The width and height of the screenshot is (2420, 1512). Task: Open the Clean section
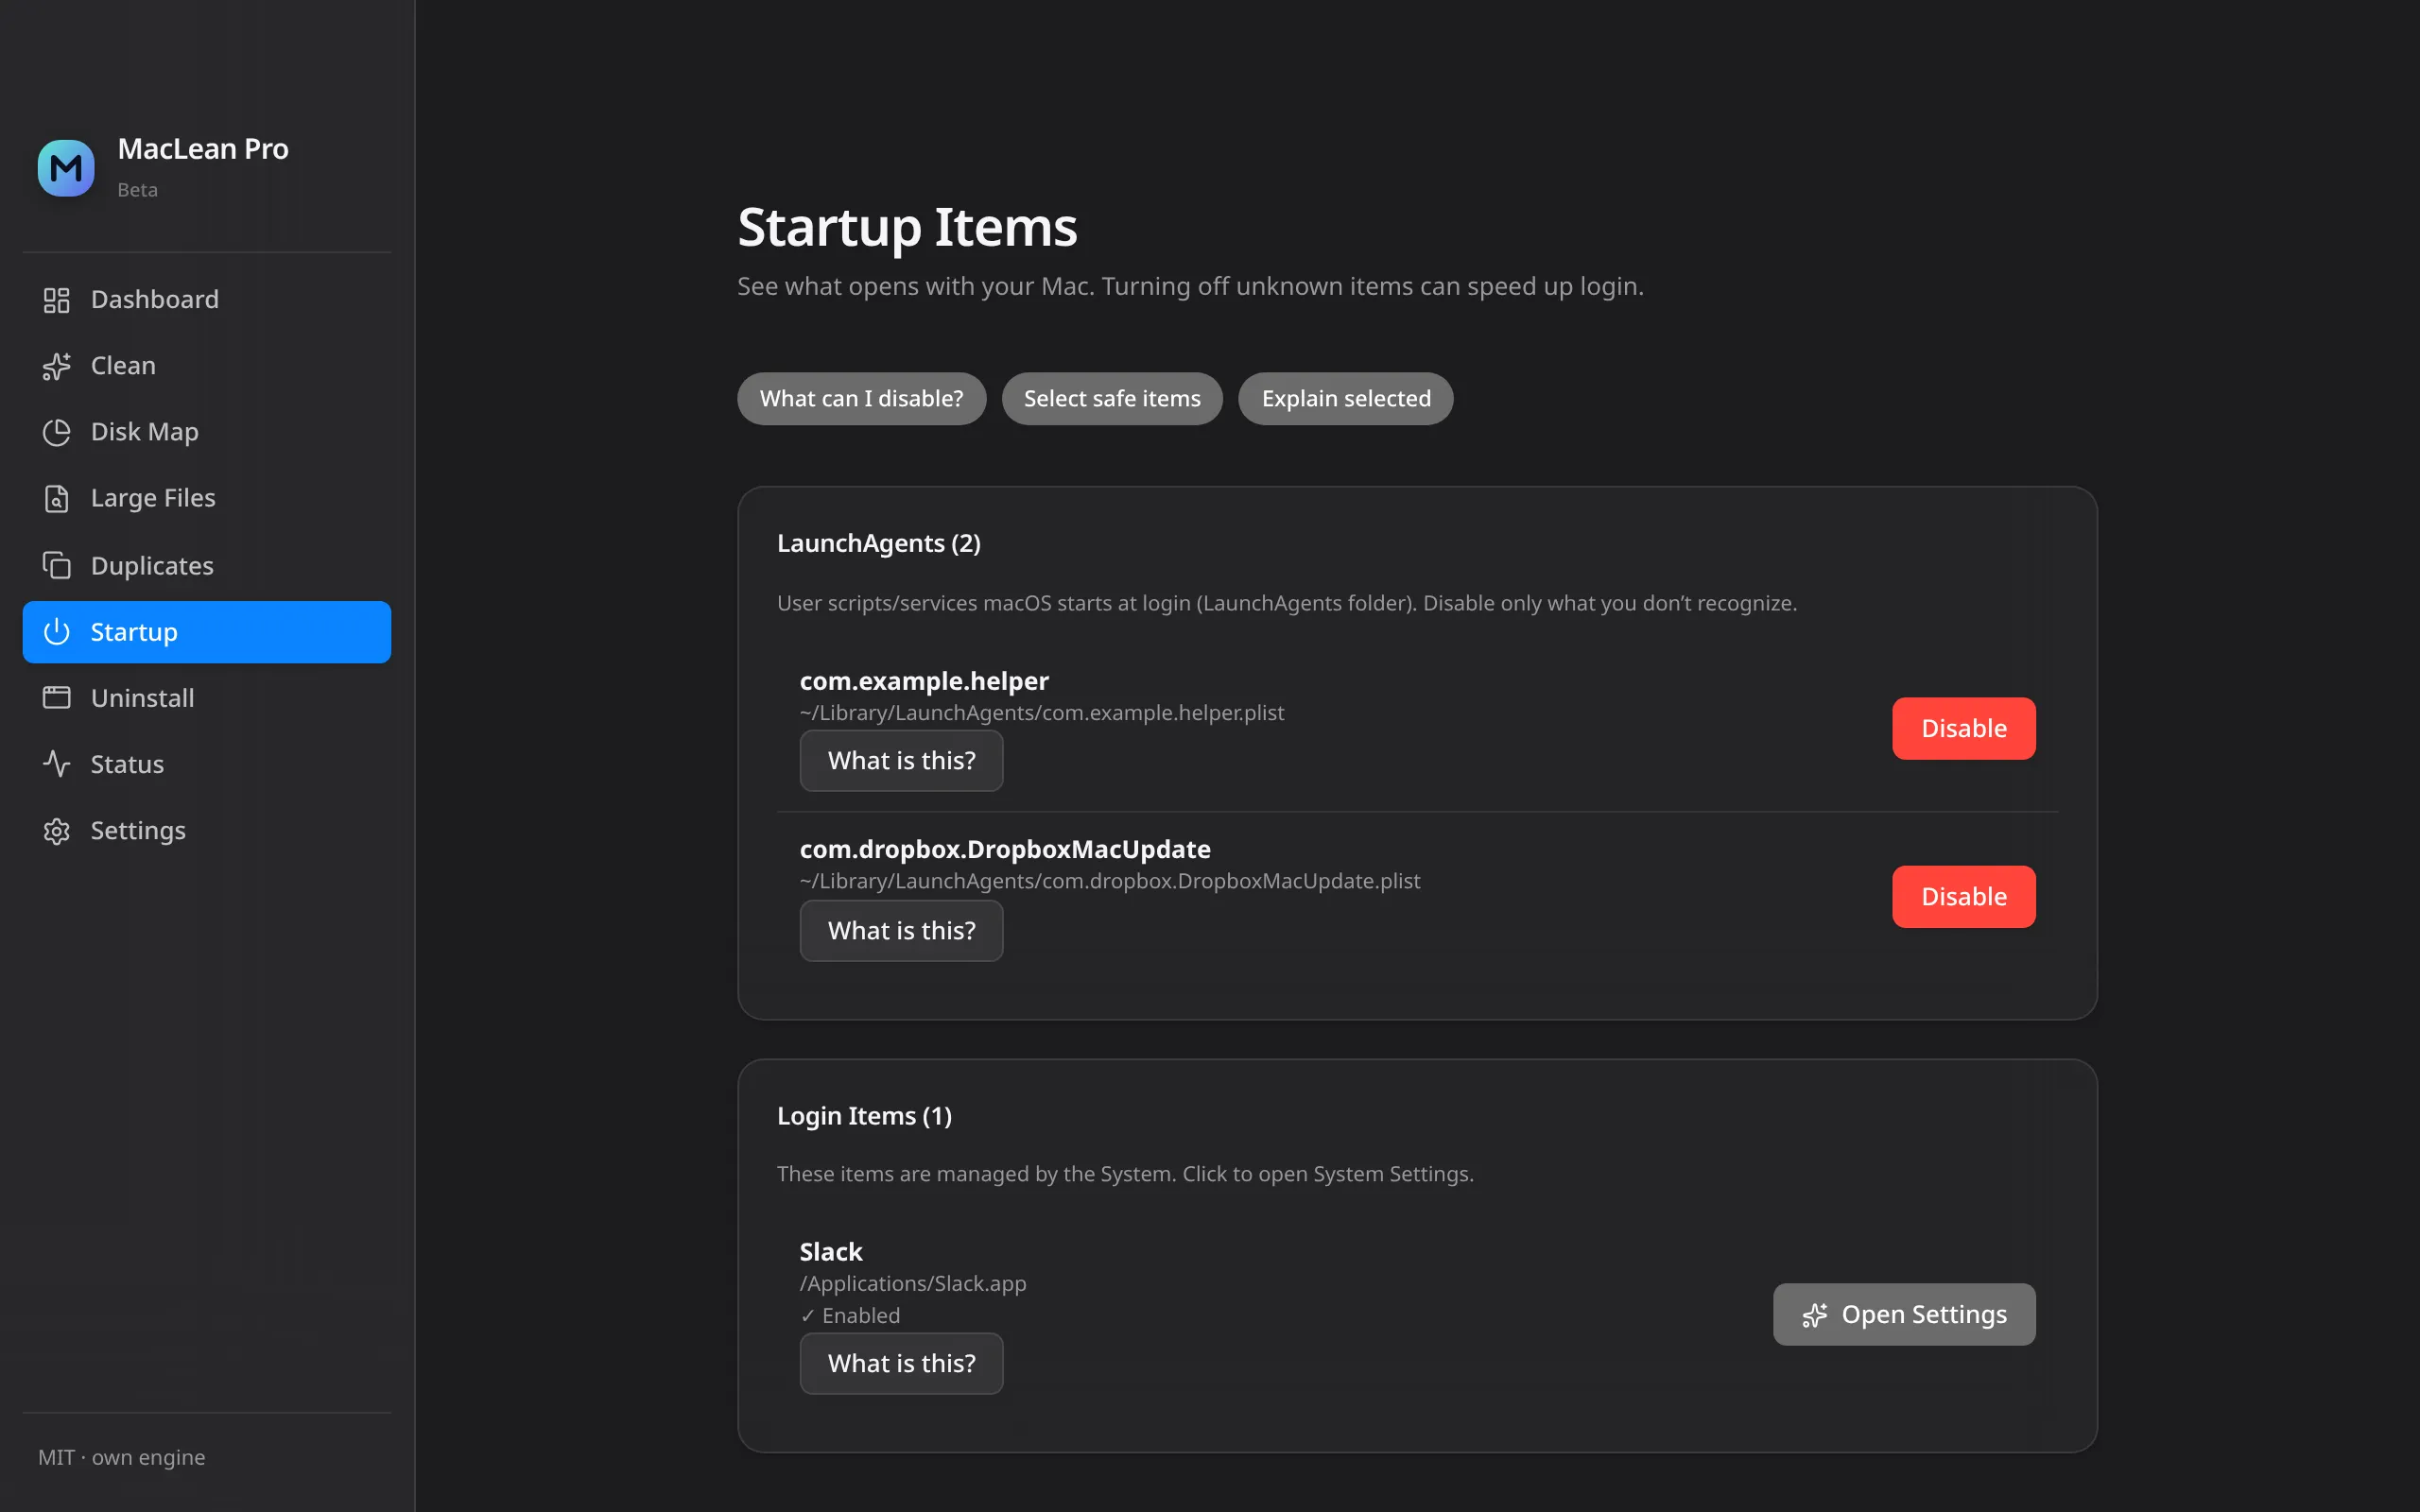[x=207, y=366]
